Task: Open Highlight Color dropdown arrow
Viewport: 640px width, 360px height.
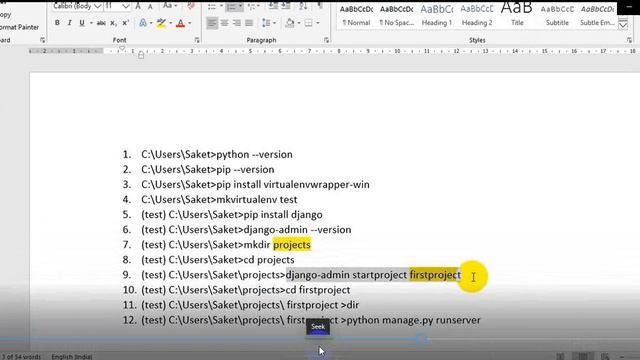Action: pos(170,23)
